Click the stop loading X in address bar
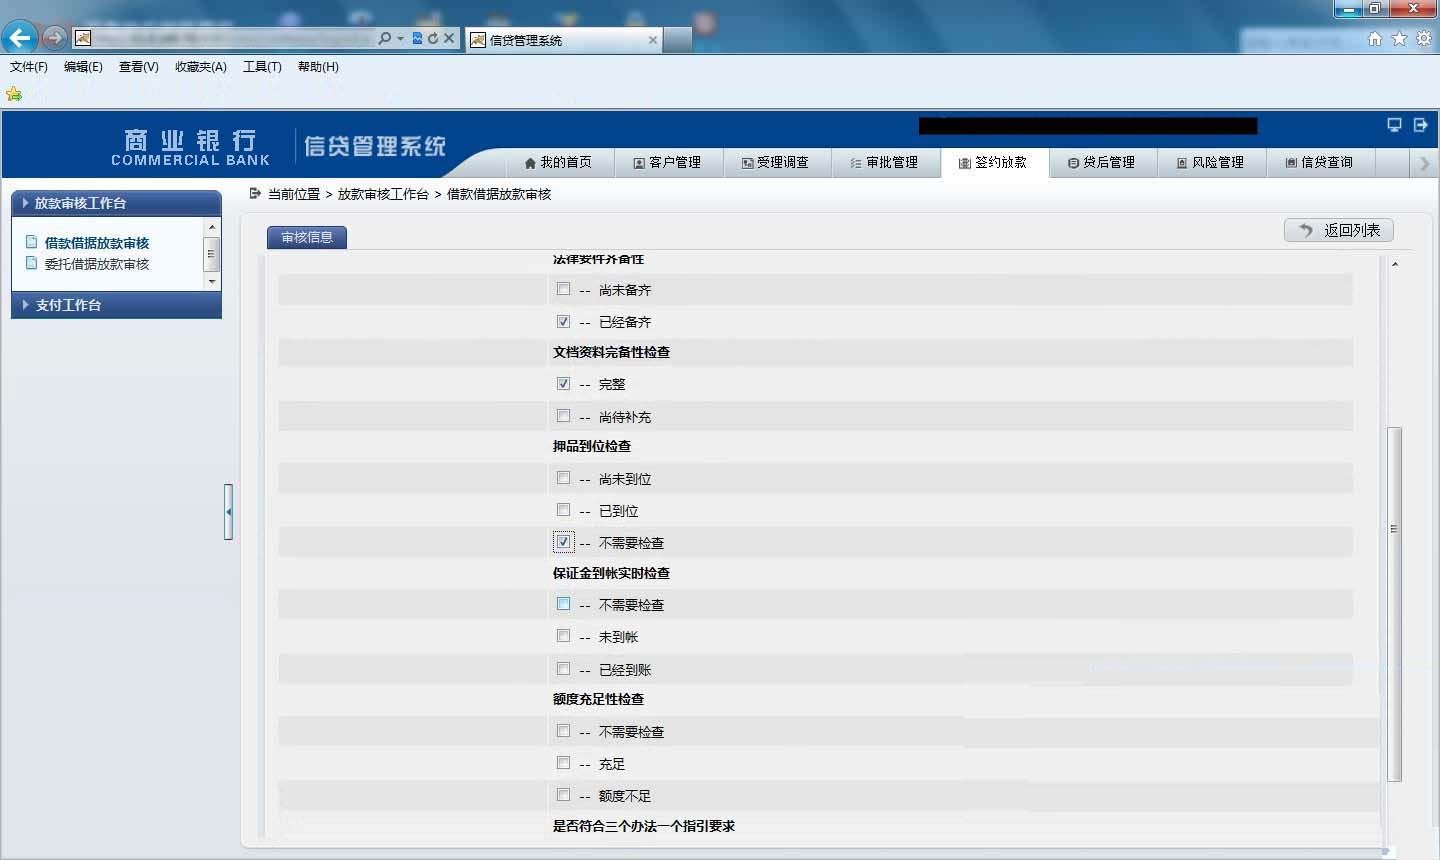The height and width of the screenshot is (860, 1440). tap(449, 38)
